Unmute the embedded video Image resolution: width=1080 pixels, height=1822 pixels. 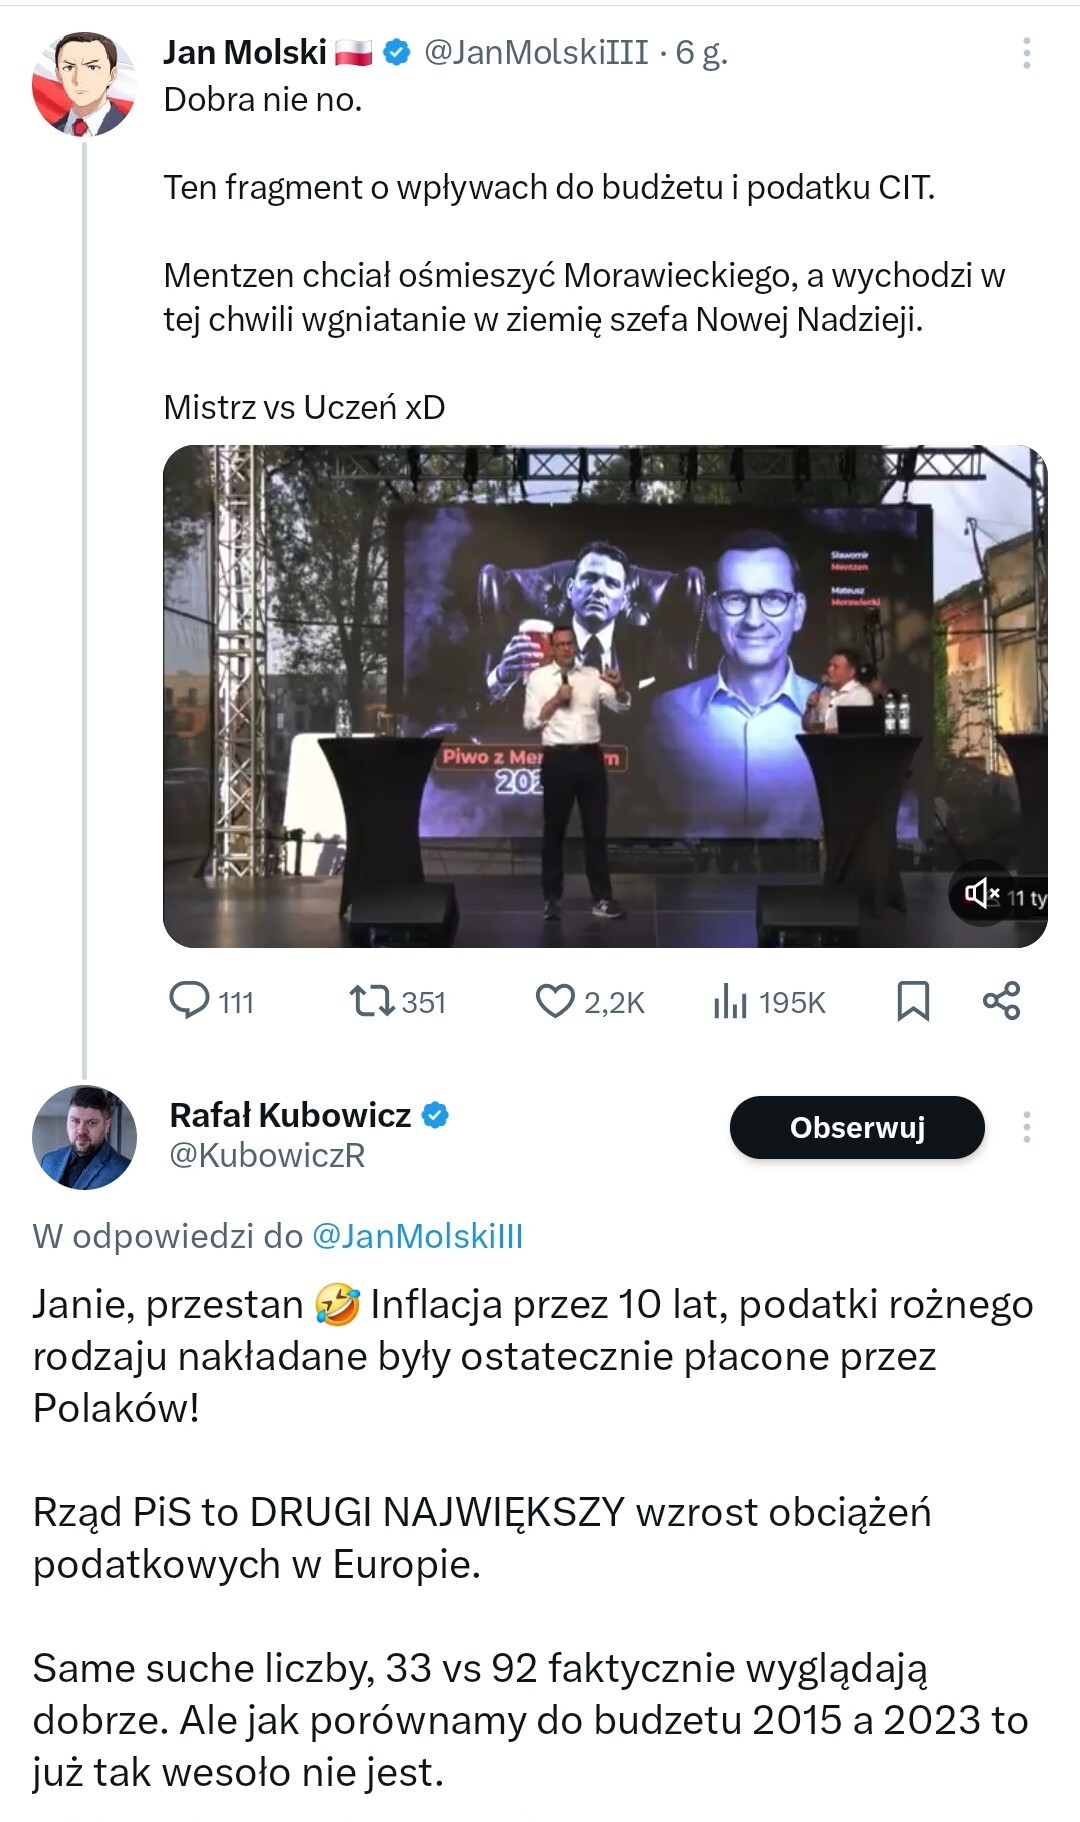click(x=981, y=893)
